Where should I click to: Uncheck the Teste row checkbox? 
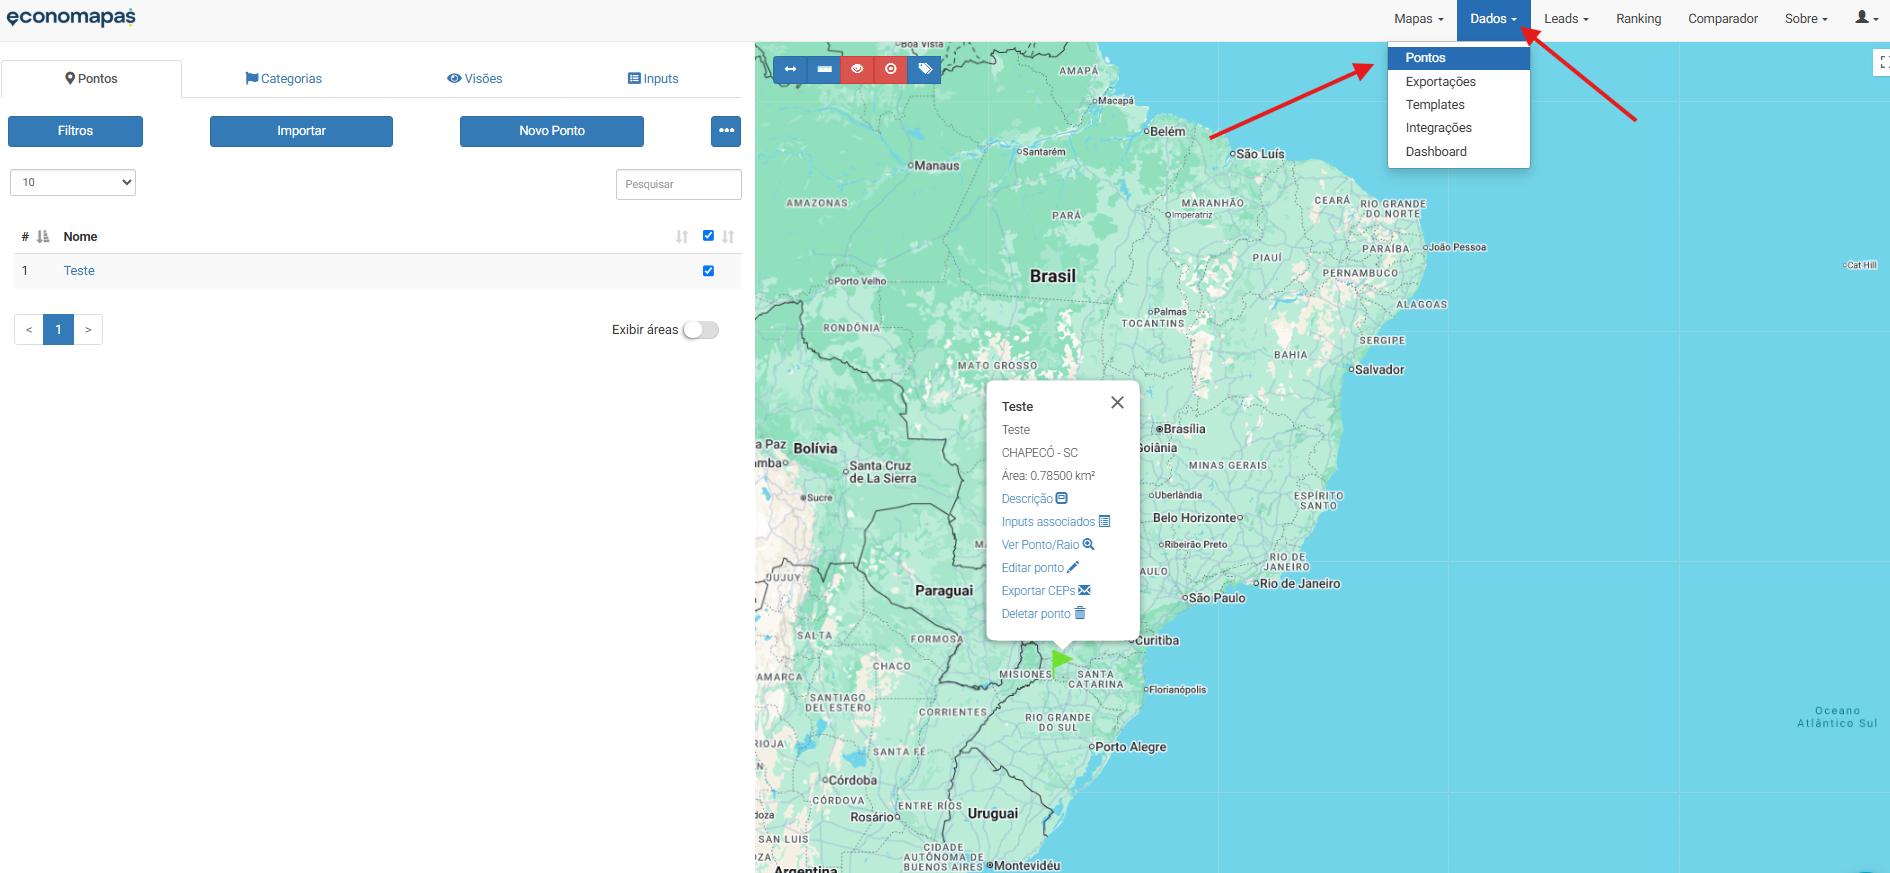point(708,271)
